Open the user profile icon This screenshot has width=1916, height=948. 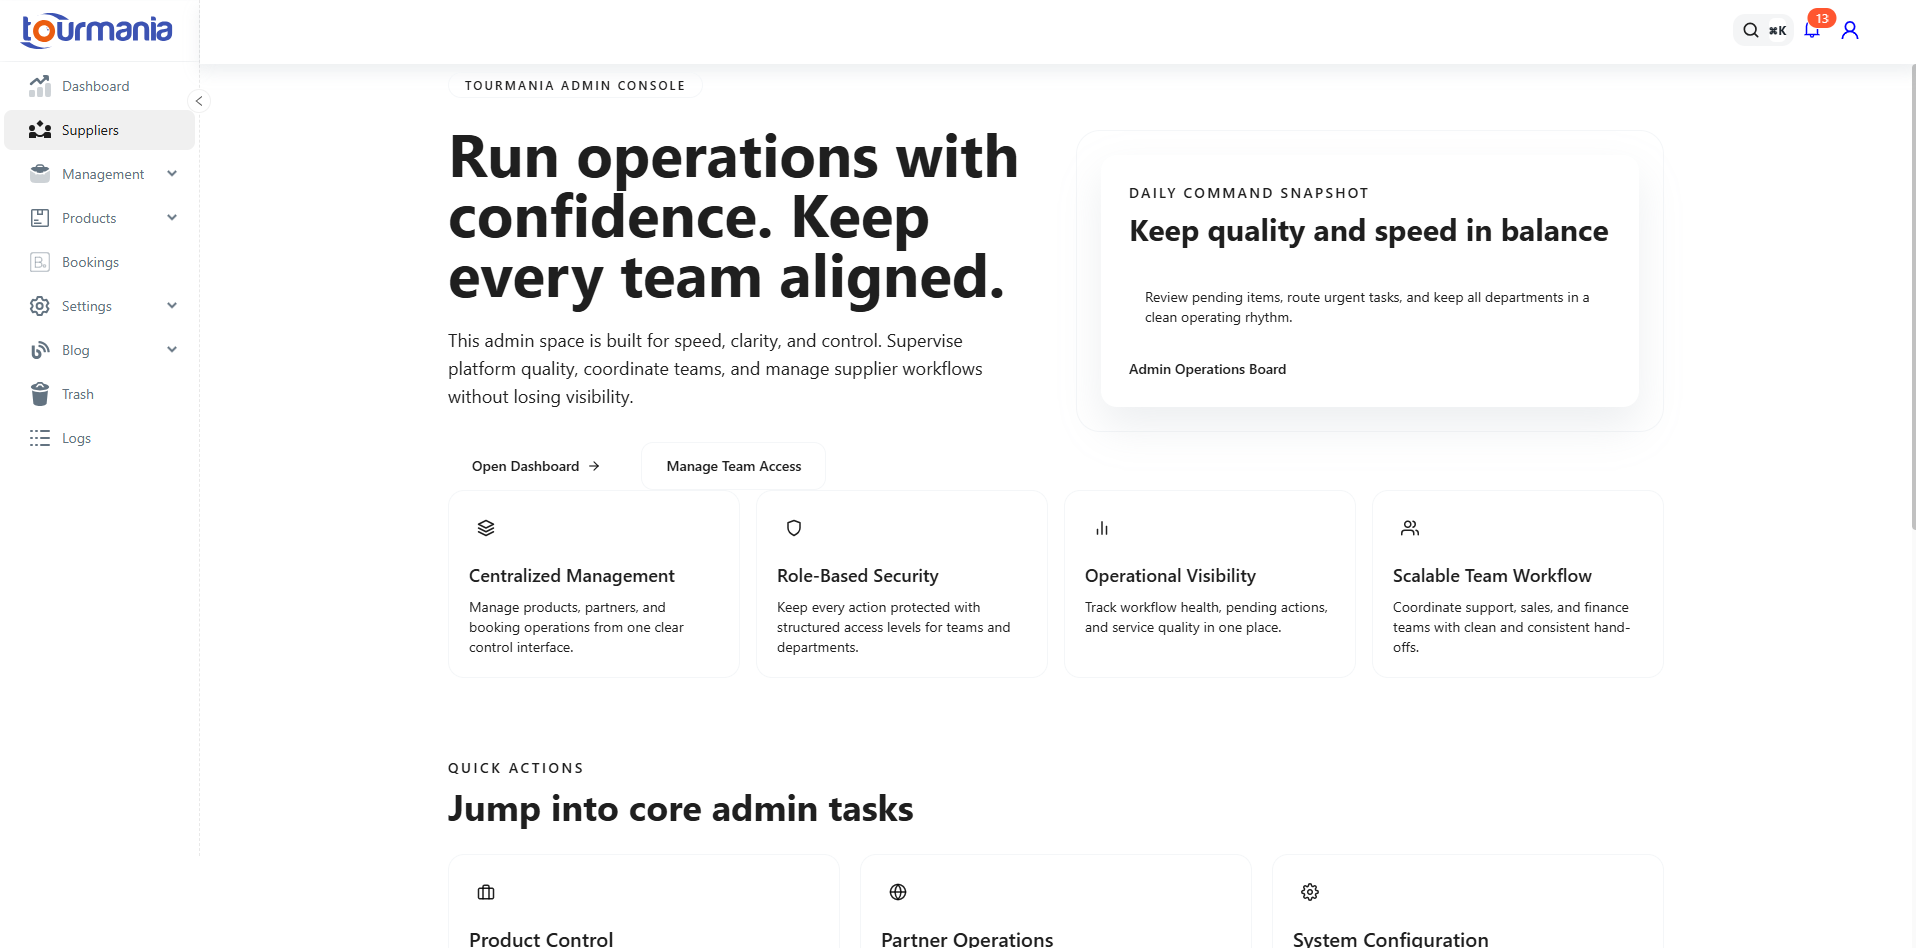1850,30
